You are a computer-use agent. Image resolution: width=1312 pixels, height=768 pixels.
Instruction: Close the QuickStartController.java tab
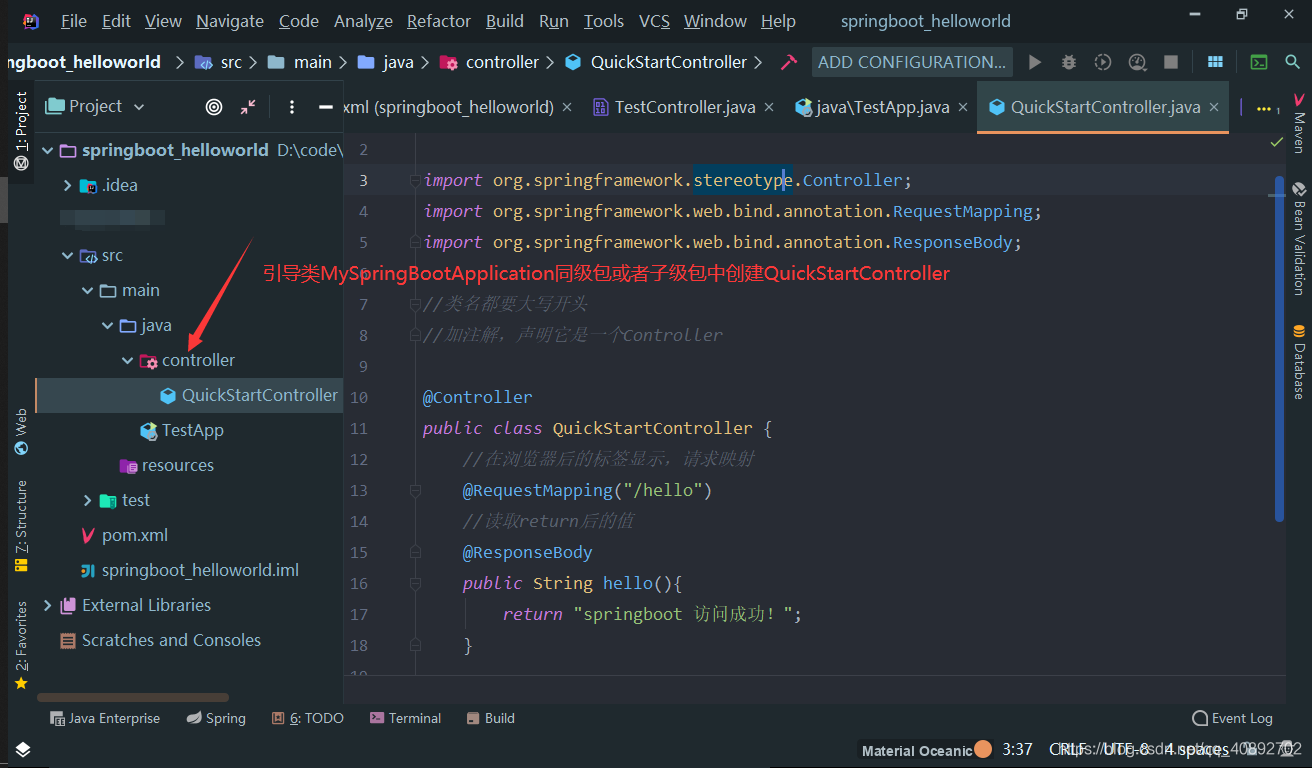point(1214,107)
